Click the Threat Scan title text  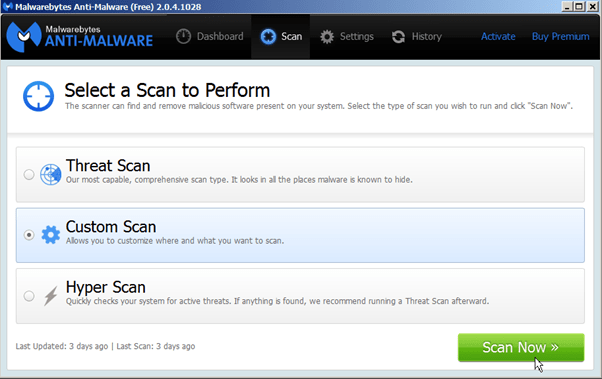108,166
